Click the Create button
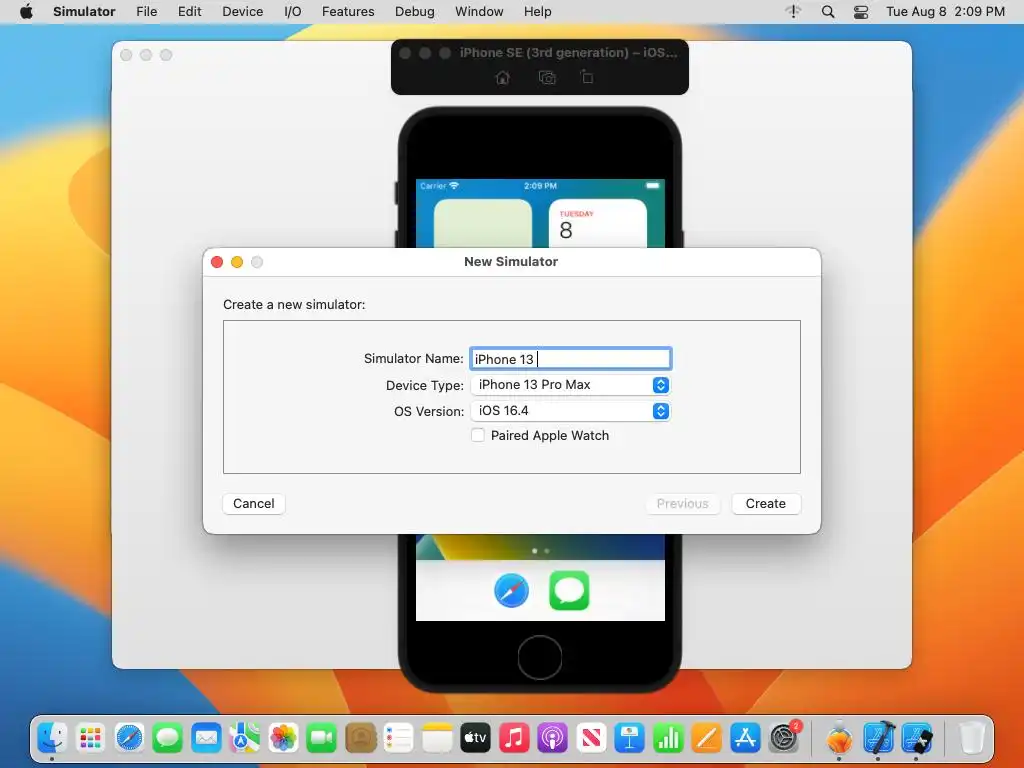Viewport: 1024px width, 768px height. click(x=765, y=504)
